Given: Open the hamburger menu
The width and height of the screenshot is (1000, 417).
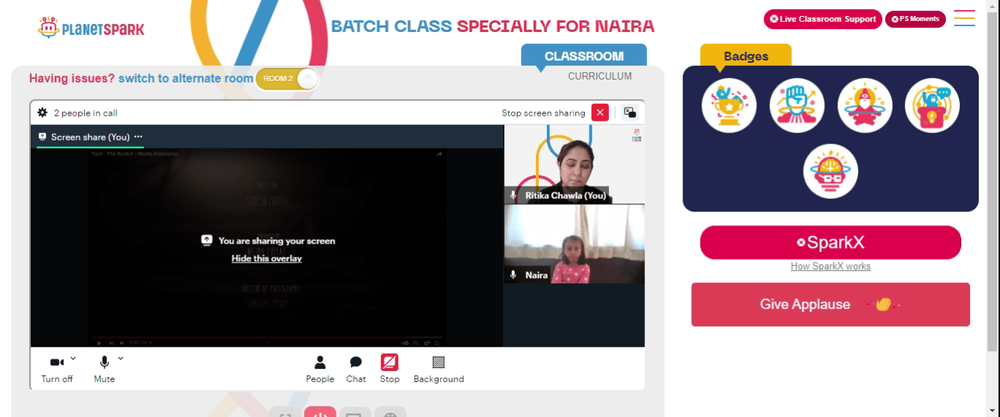Looking at the screenshot, I should (x=964, y=18).
